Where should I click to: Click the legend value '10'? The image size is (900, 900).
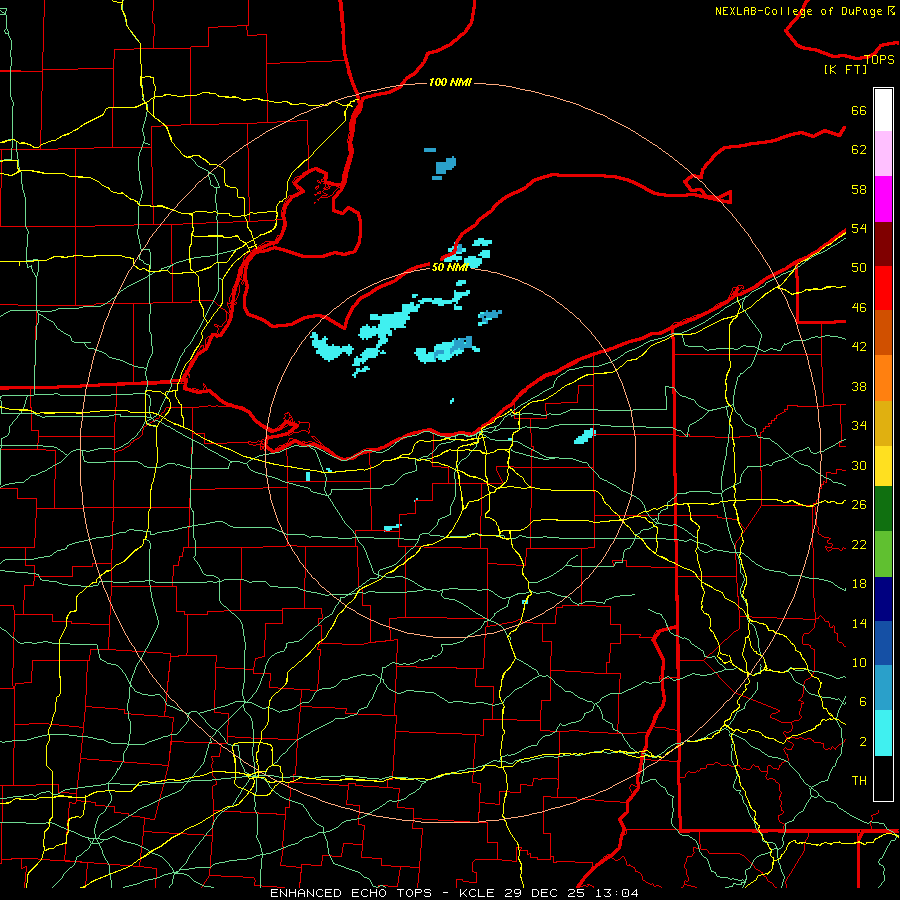click(859, 662)
